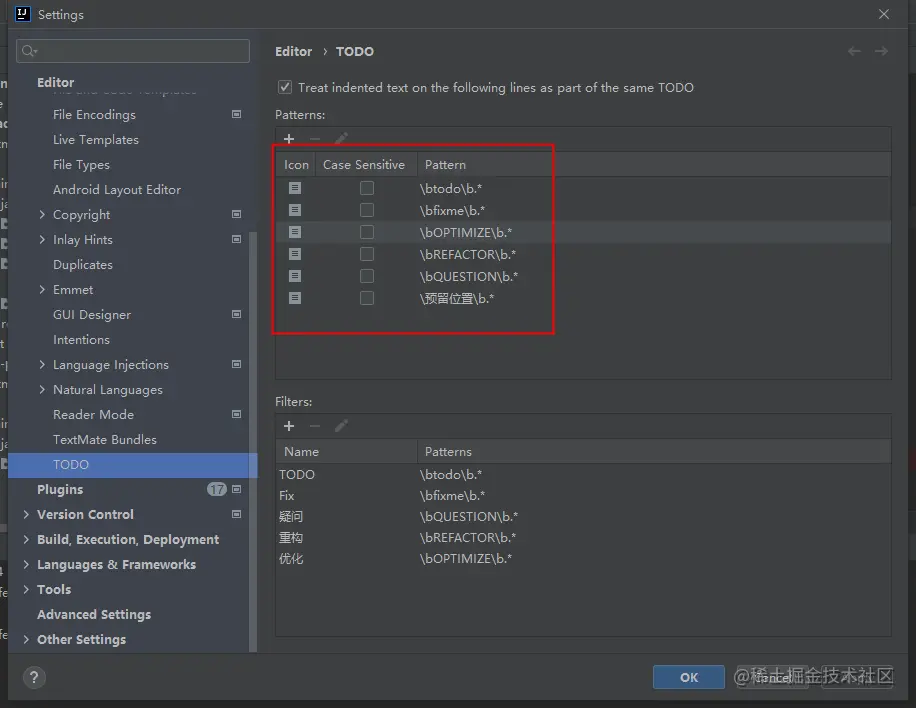Expand the Language Injections node
This screenshot has height=708, width=916.
42,365
